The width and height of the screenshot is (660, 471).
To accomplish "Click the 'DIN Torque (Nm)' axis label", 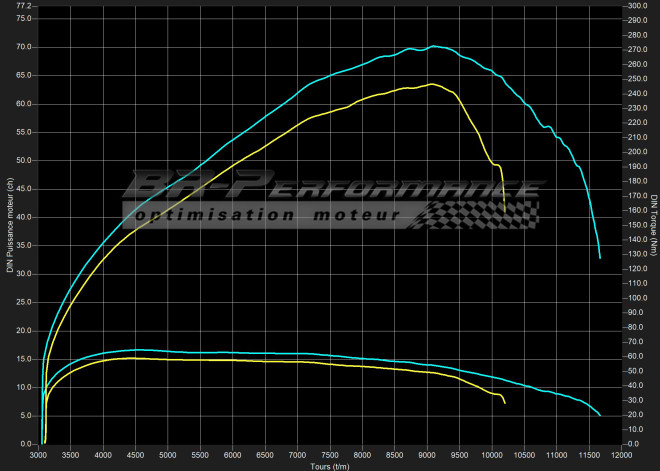I will [x=653, y=225].
